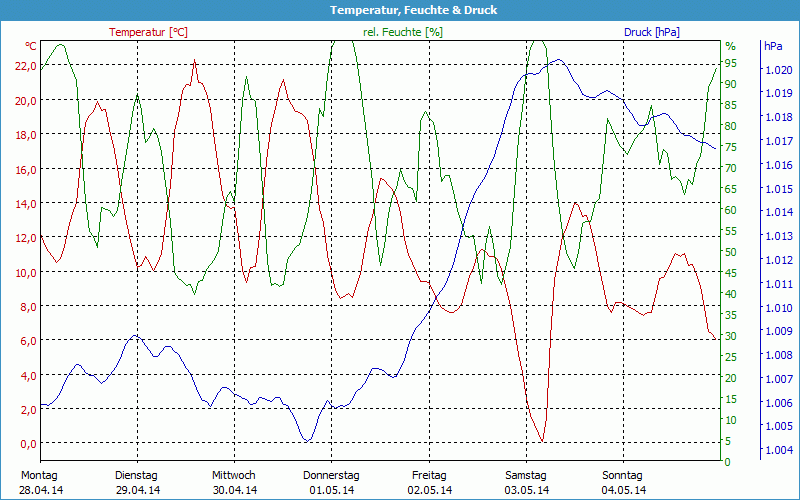This screenshot has height=500, width=800.
Task: Click the '%' unit label on the humidity axis
Action: 731,46
